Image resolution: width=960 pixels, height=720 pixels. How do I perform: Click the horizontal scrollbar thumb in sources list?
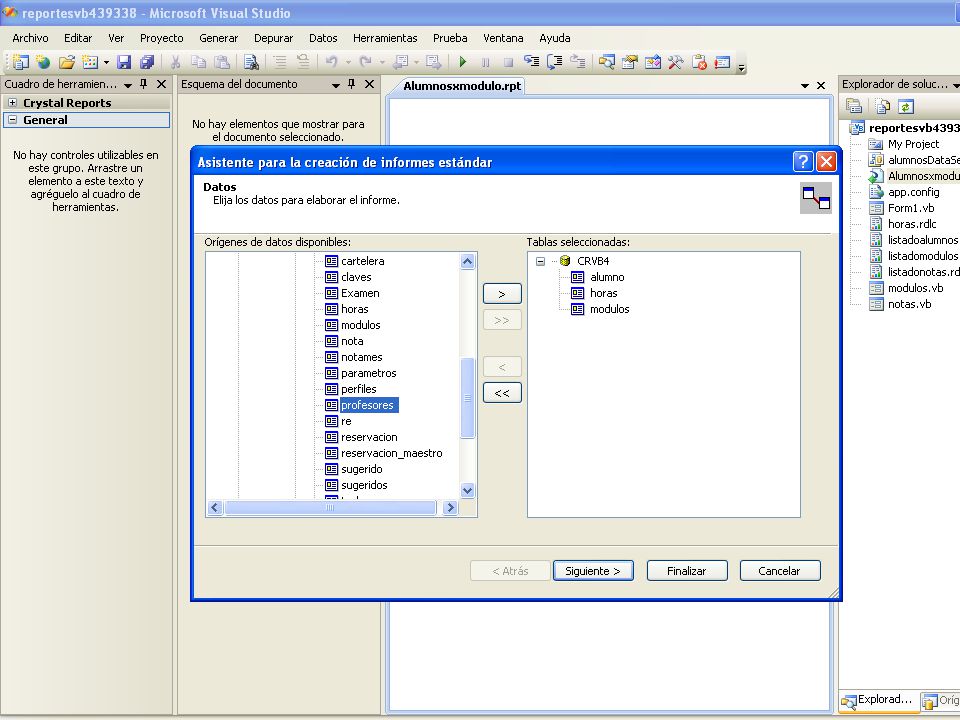point(330,508)
